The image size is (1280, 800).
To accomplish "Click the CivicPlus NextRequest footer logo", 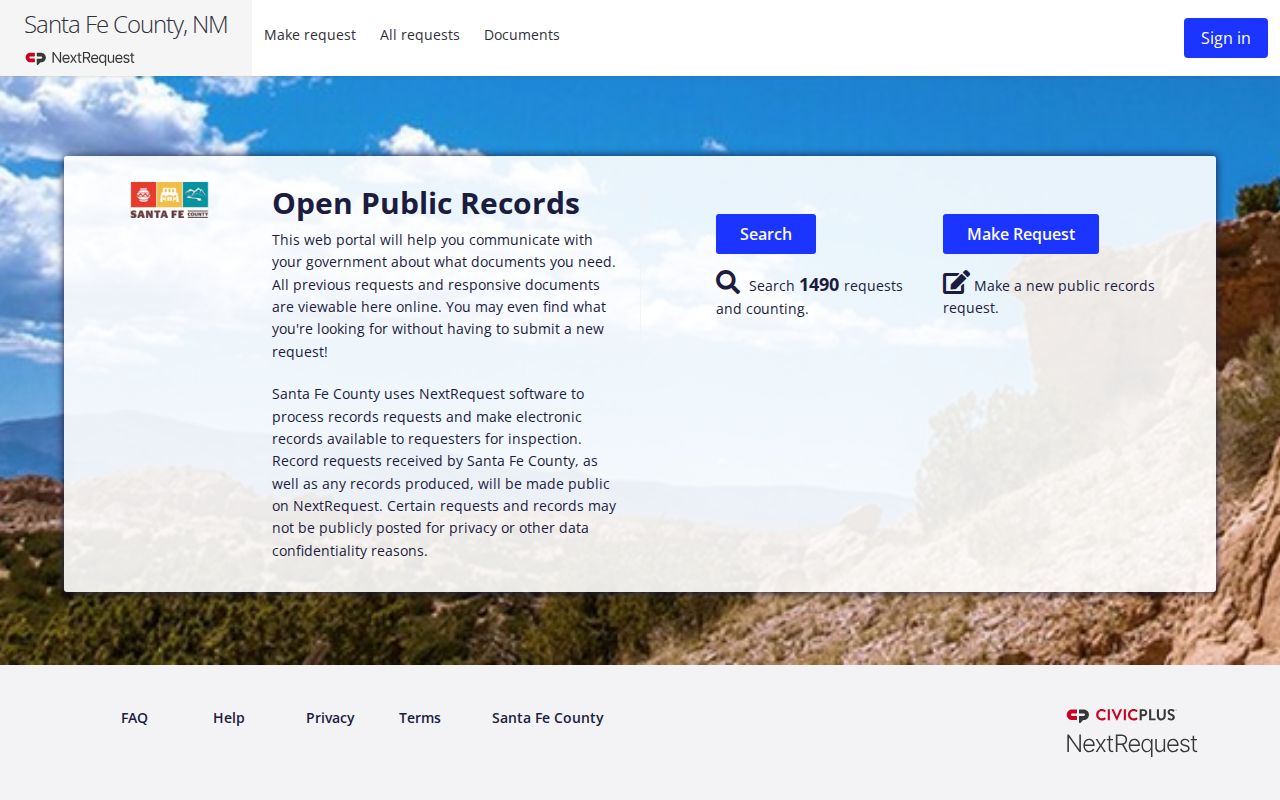I will pyautogui.click(x=1131, y=731).
